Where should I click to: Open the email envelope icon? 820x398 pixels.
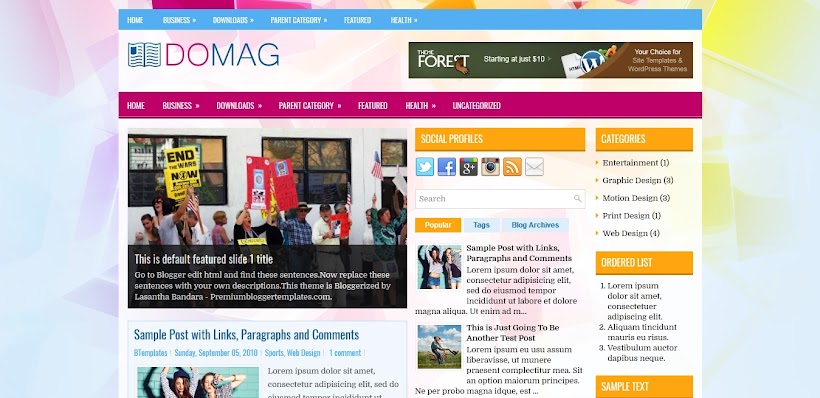[534, 167]
